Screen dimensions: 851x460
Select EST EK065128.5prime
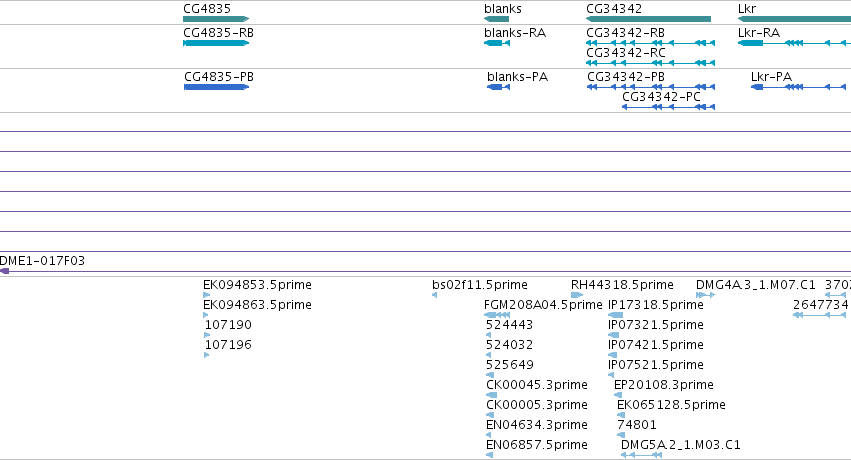tap(671, 405)
